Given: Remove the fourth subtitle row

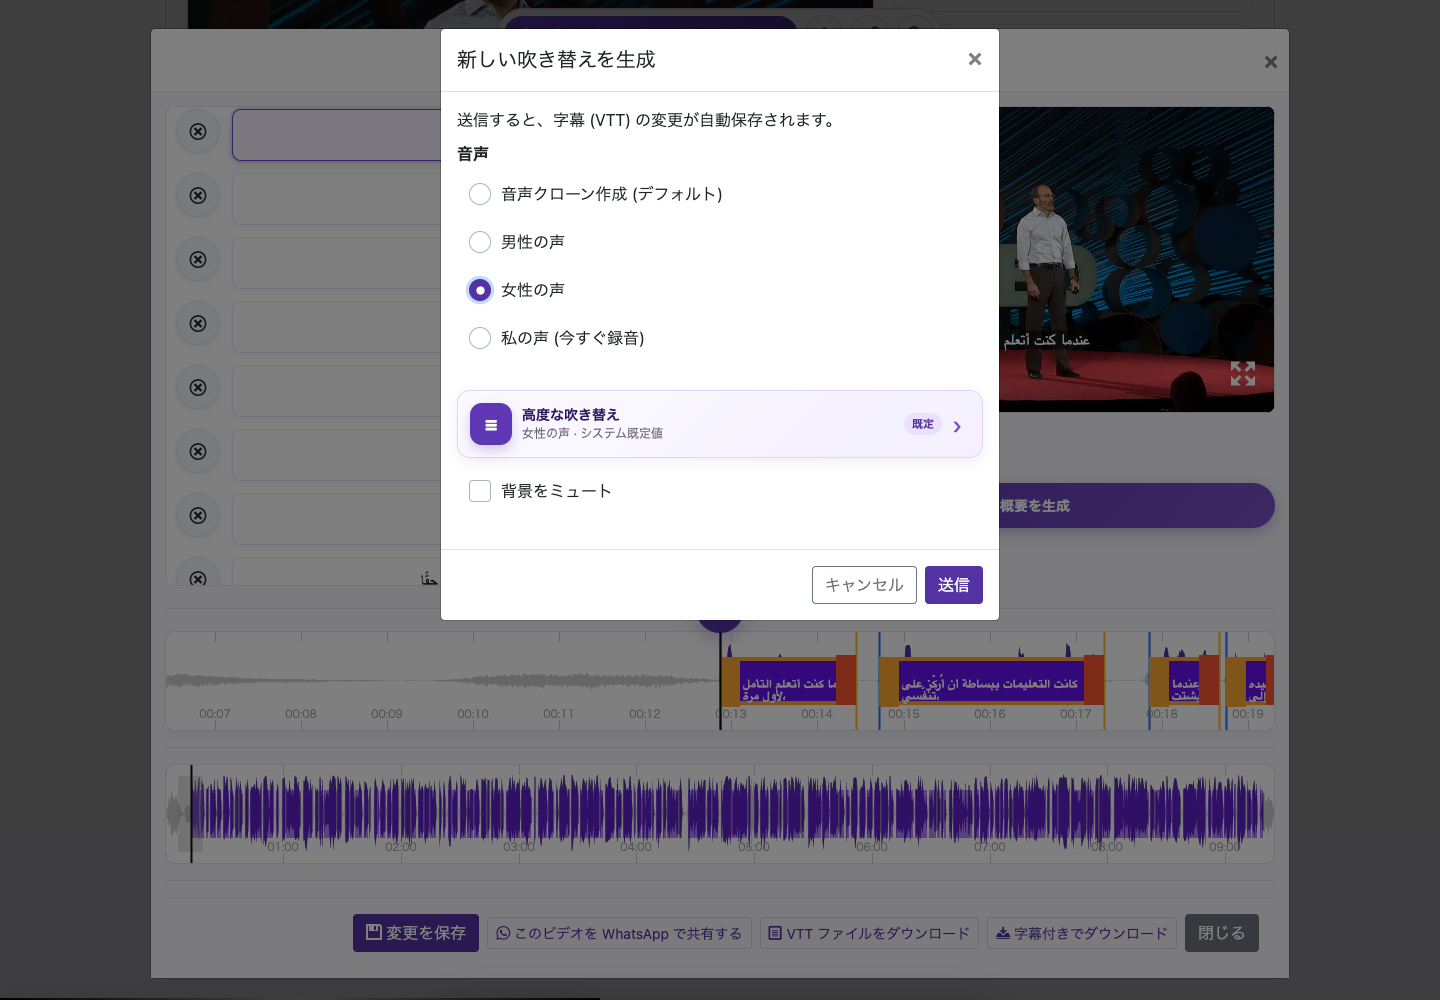Looking at the screenshot, I should coord(198,323).
